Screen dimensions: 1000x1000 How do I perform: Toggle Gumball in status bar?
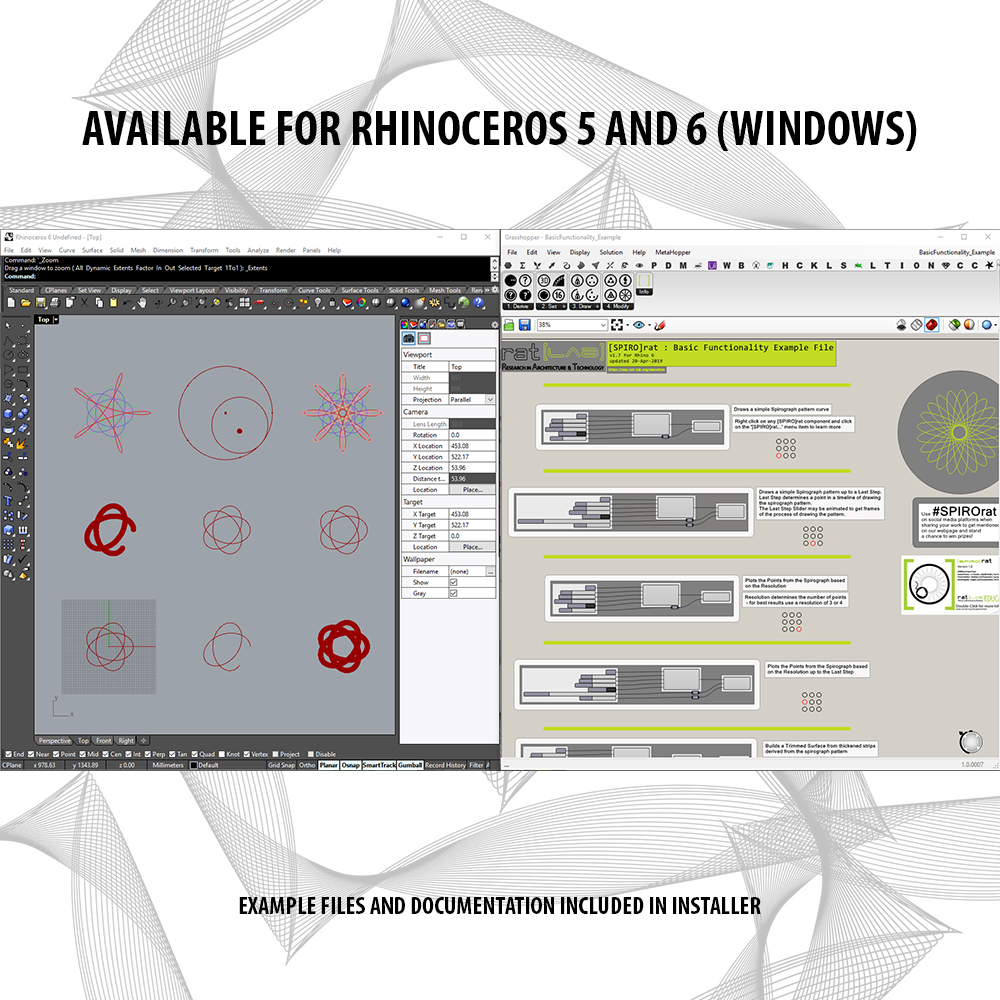click(410, 765)
